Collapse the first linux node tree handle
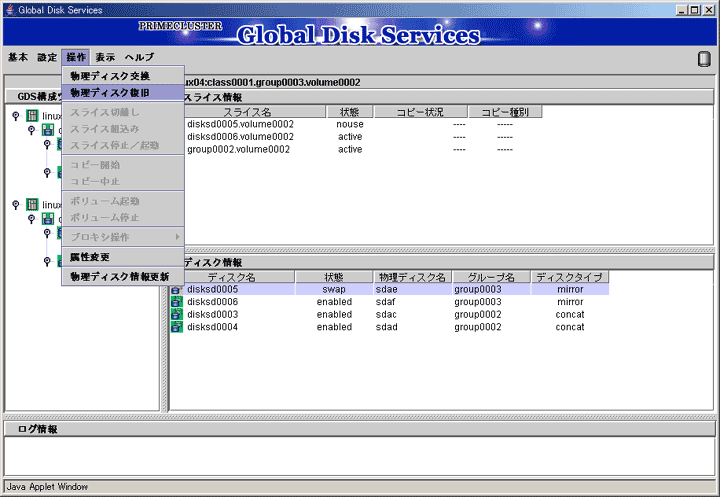 [x=16, y=116]
